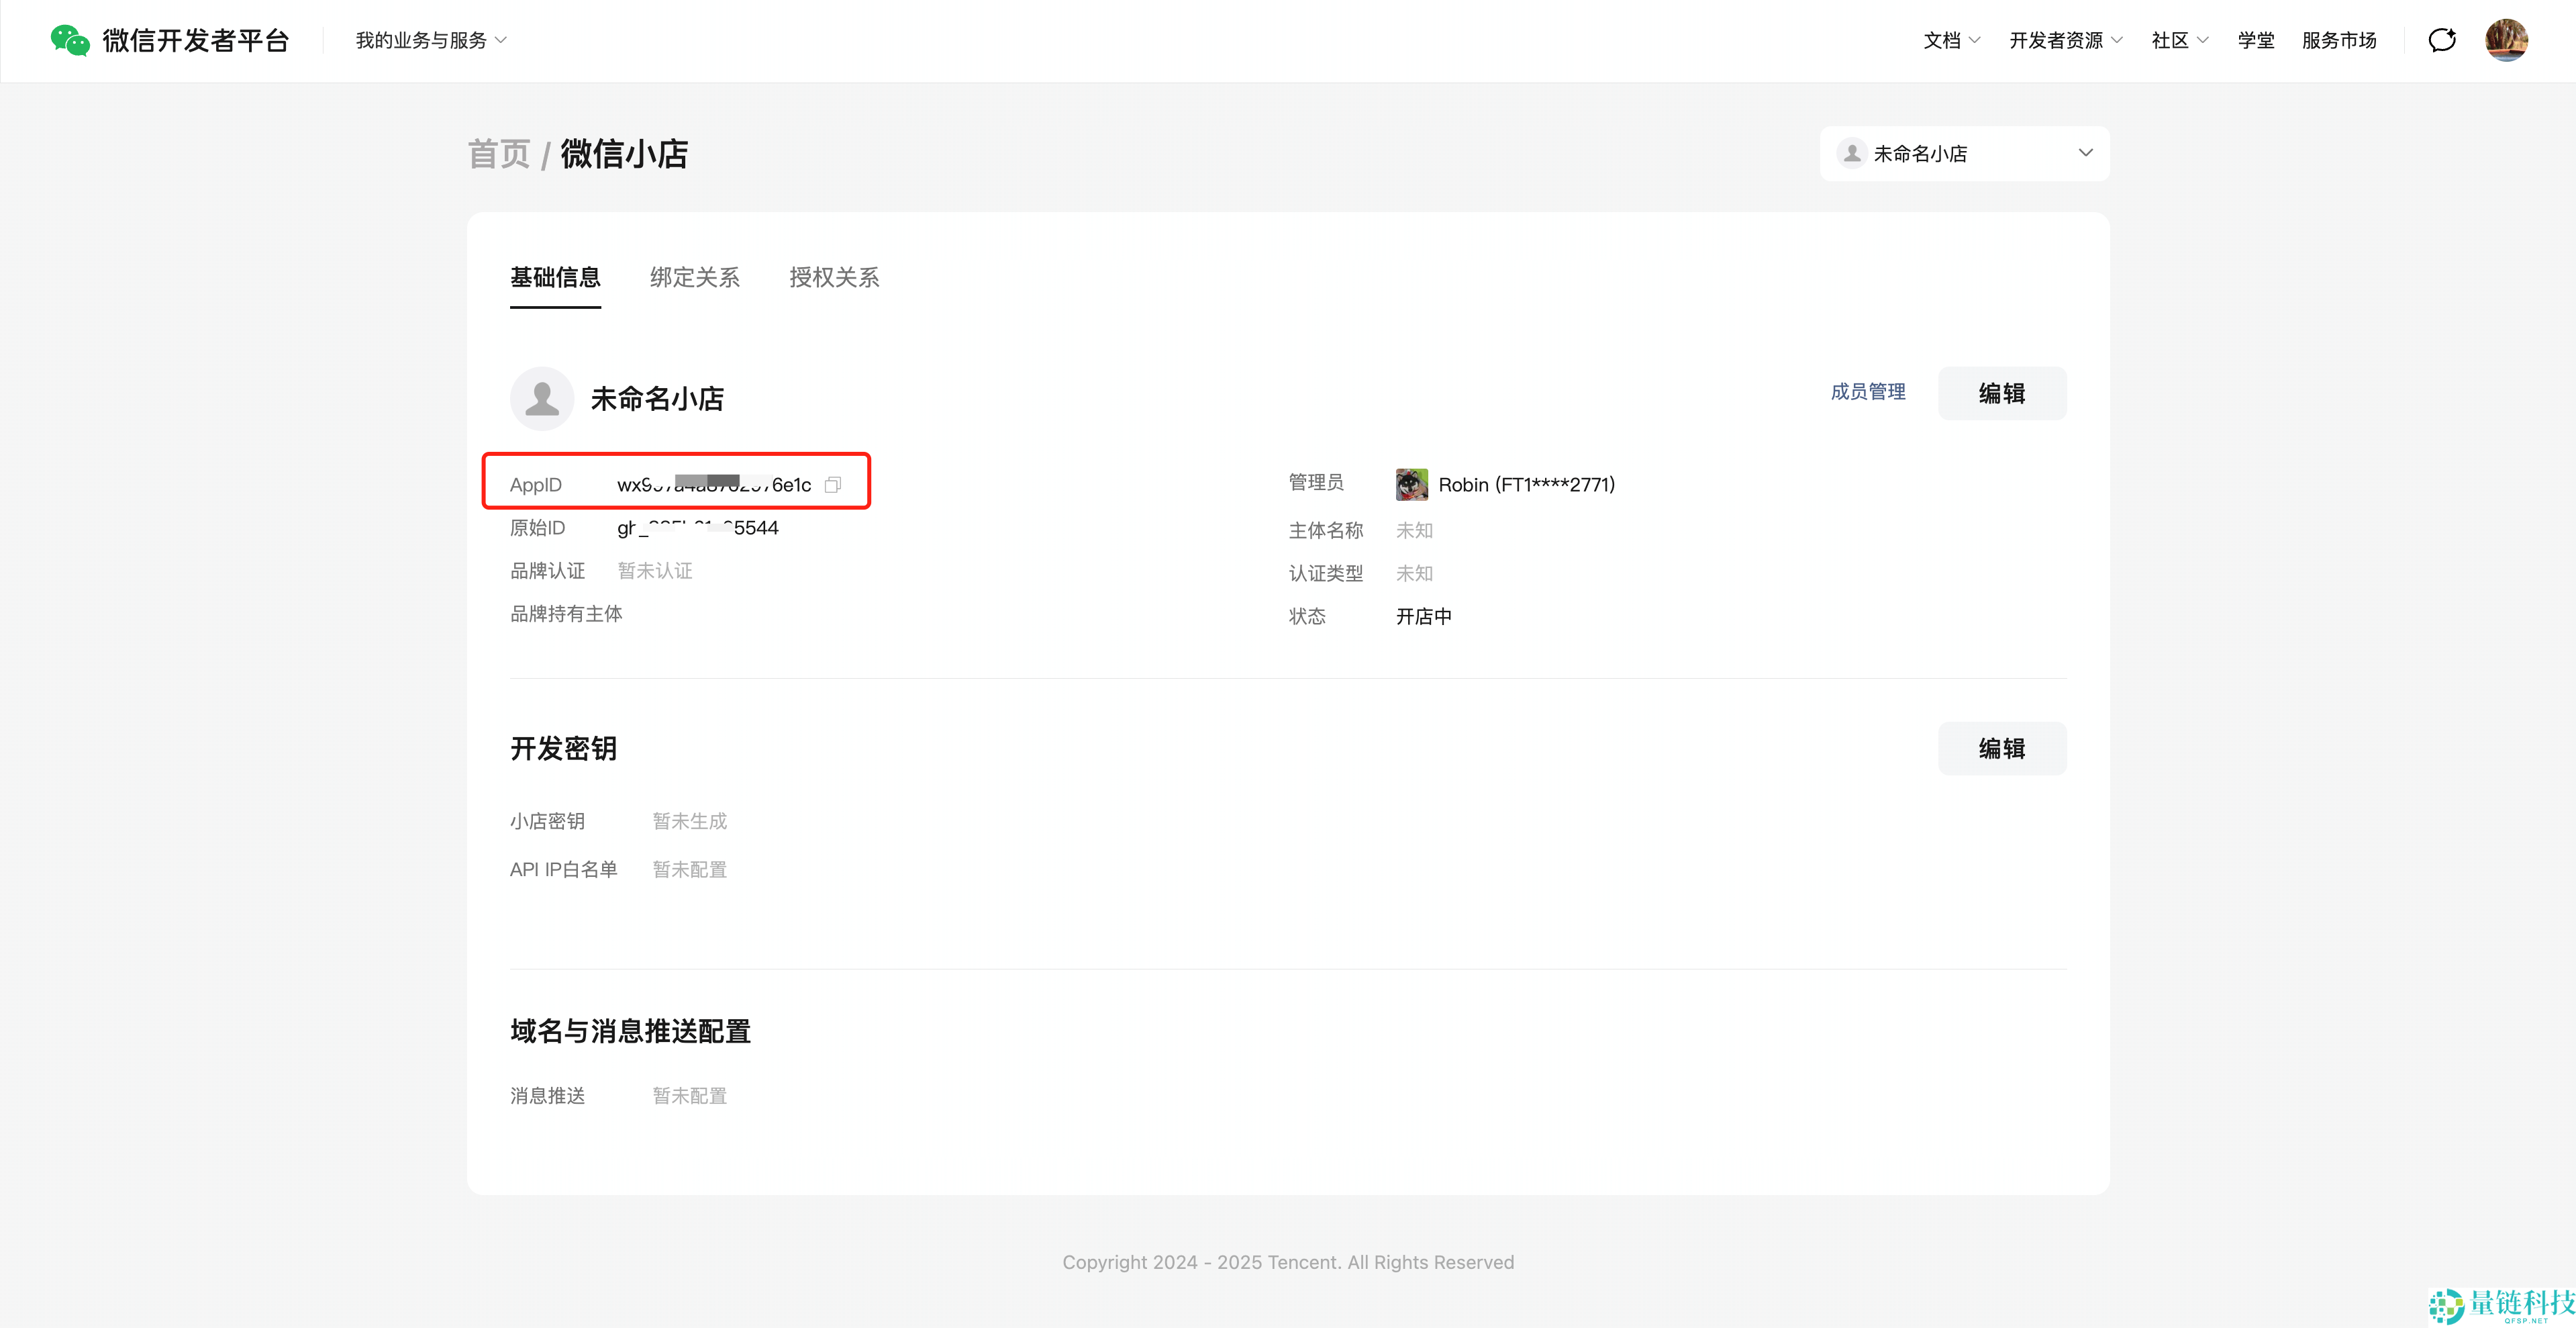Expand the 社区 menu
The height and width of the screenshot is (1328, 2576).
(x=2180, y=40)
